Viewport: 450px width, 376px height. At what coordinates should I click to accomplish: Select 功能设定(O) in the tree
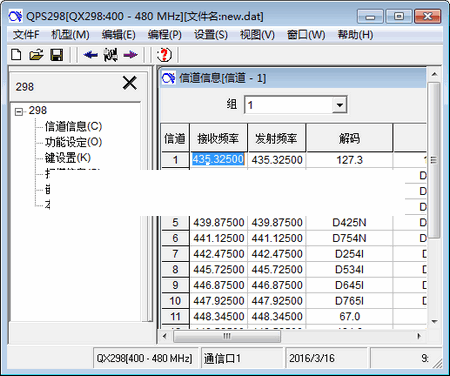coord(73,142)
